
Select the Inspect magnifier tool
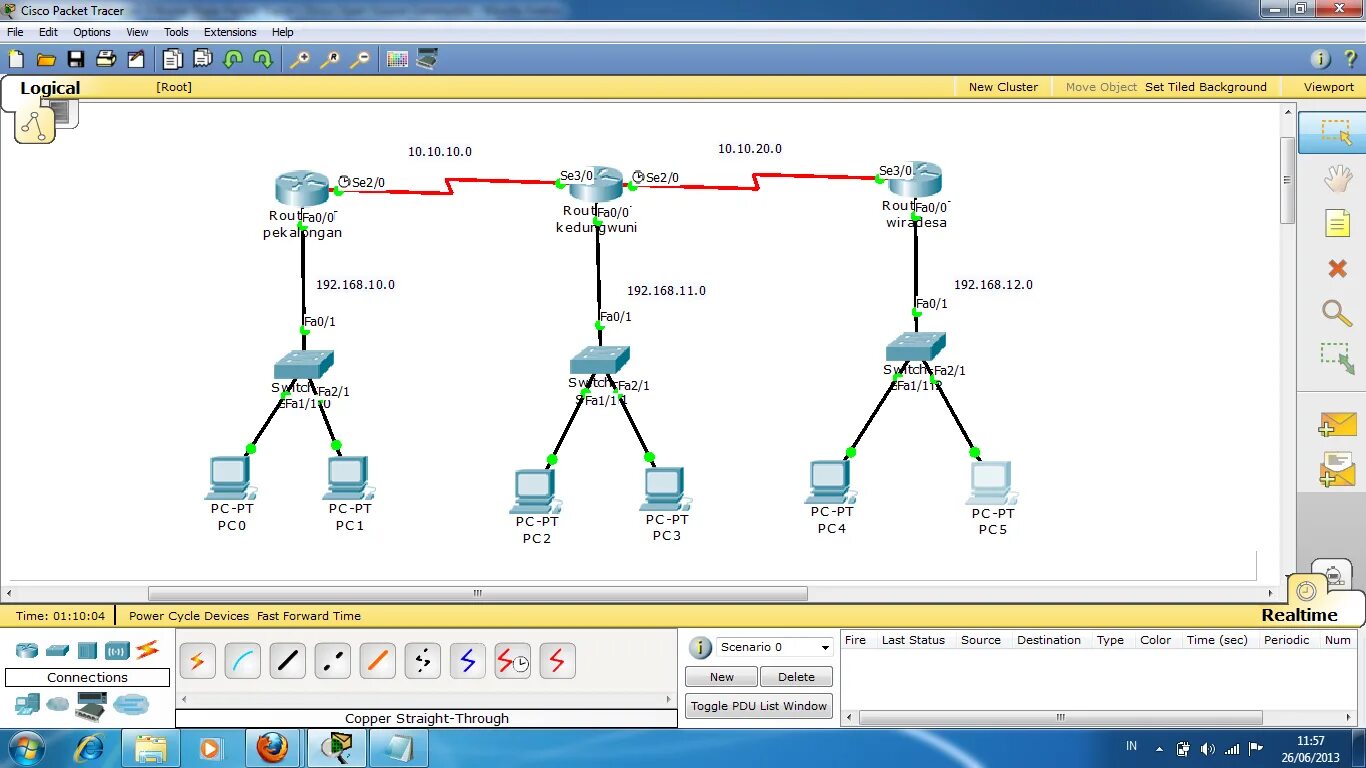(1337, 312)
